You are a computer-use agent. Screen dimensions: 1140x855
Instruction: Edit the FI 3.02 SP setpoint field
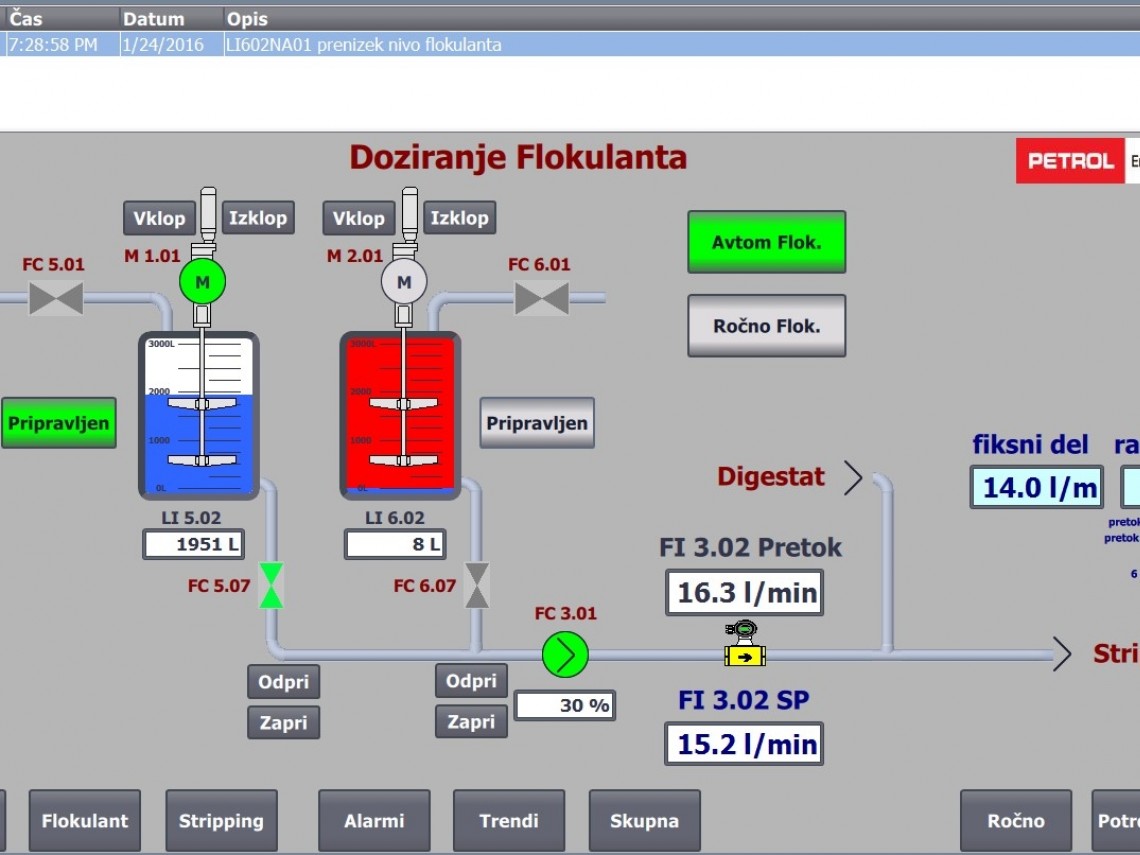coord(744,744)
